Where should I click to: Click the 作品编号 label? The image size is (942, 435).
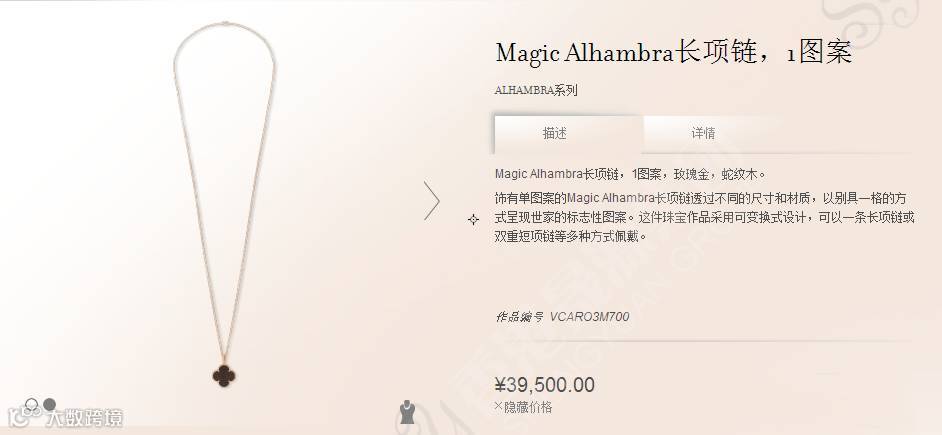(519, 317)
